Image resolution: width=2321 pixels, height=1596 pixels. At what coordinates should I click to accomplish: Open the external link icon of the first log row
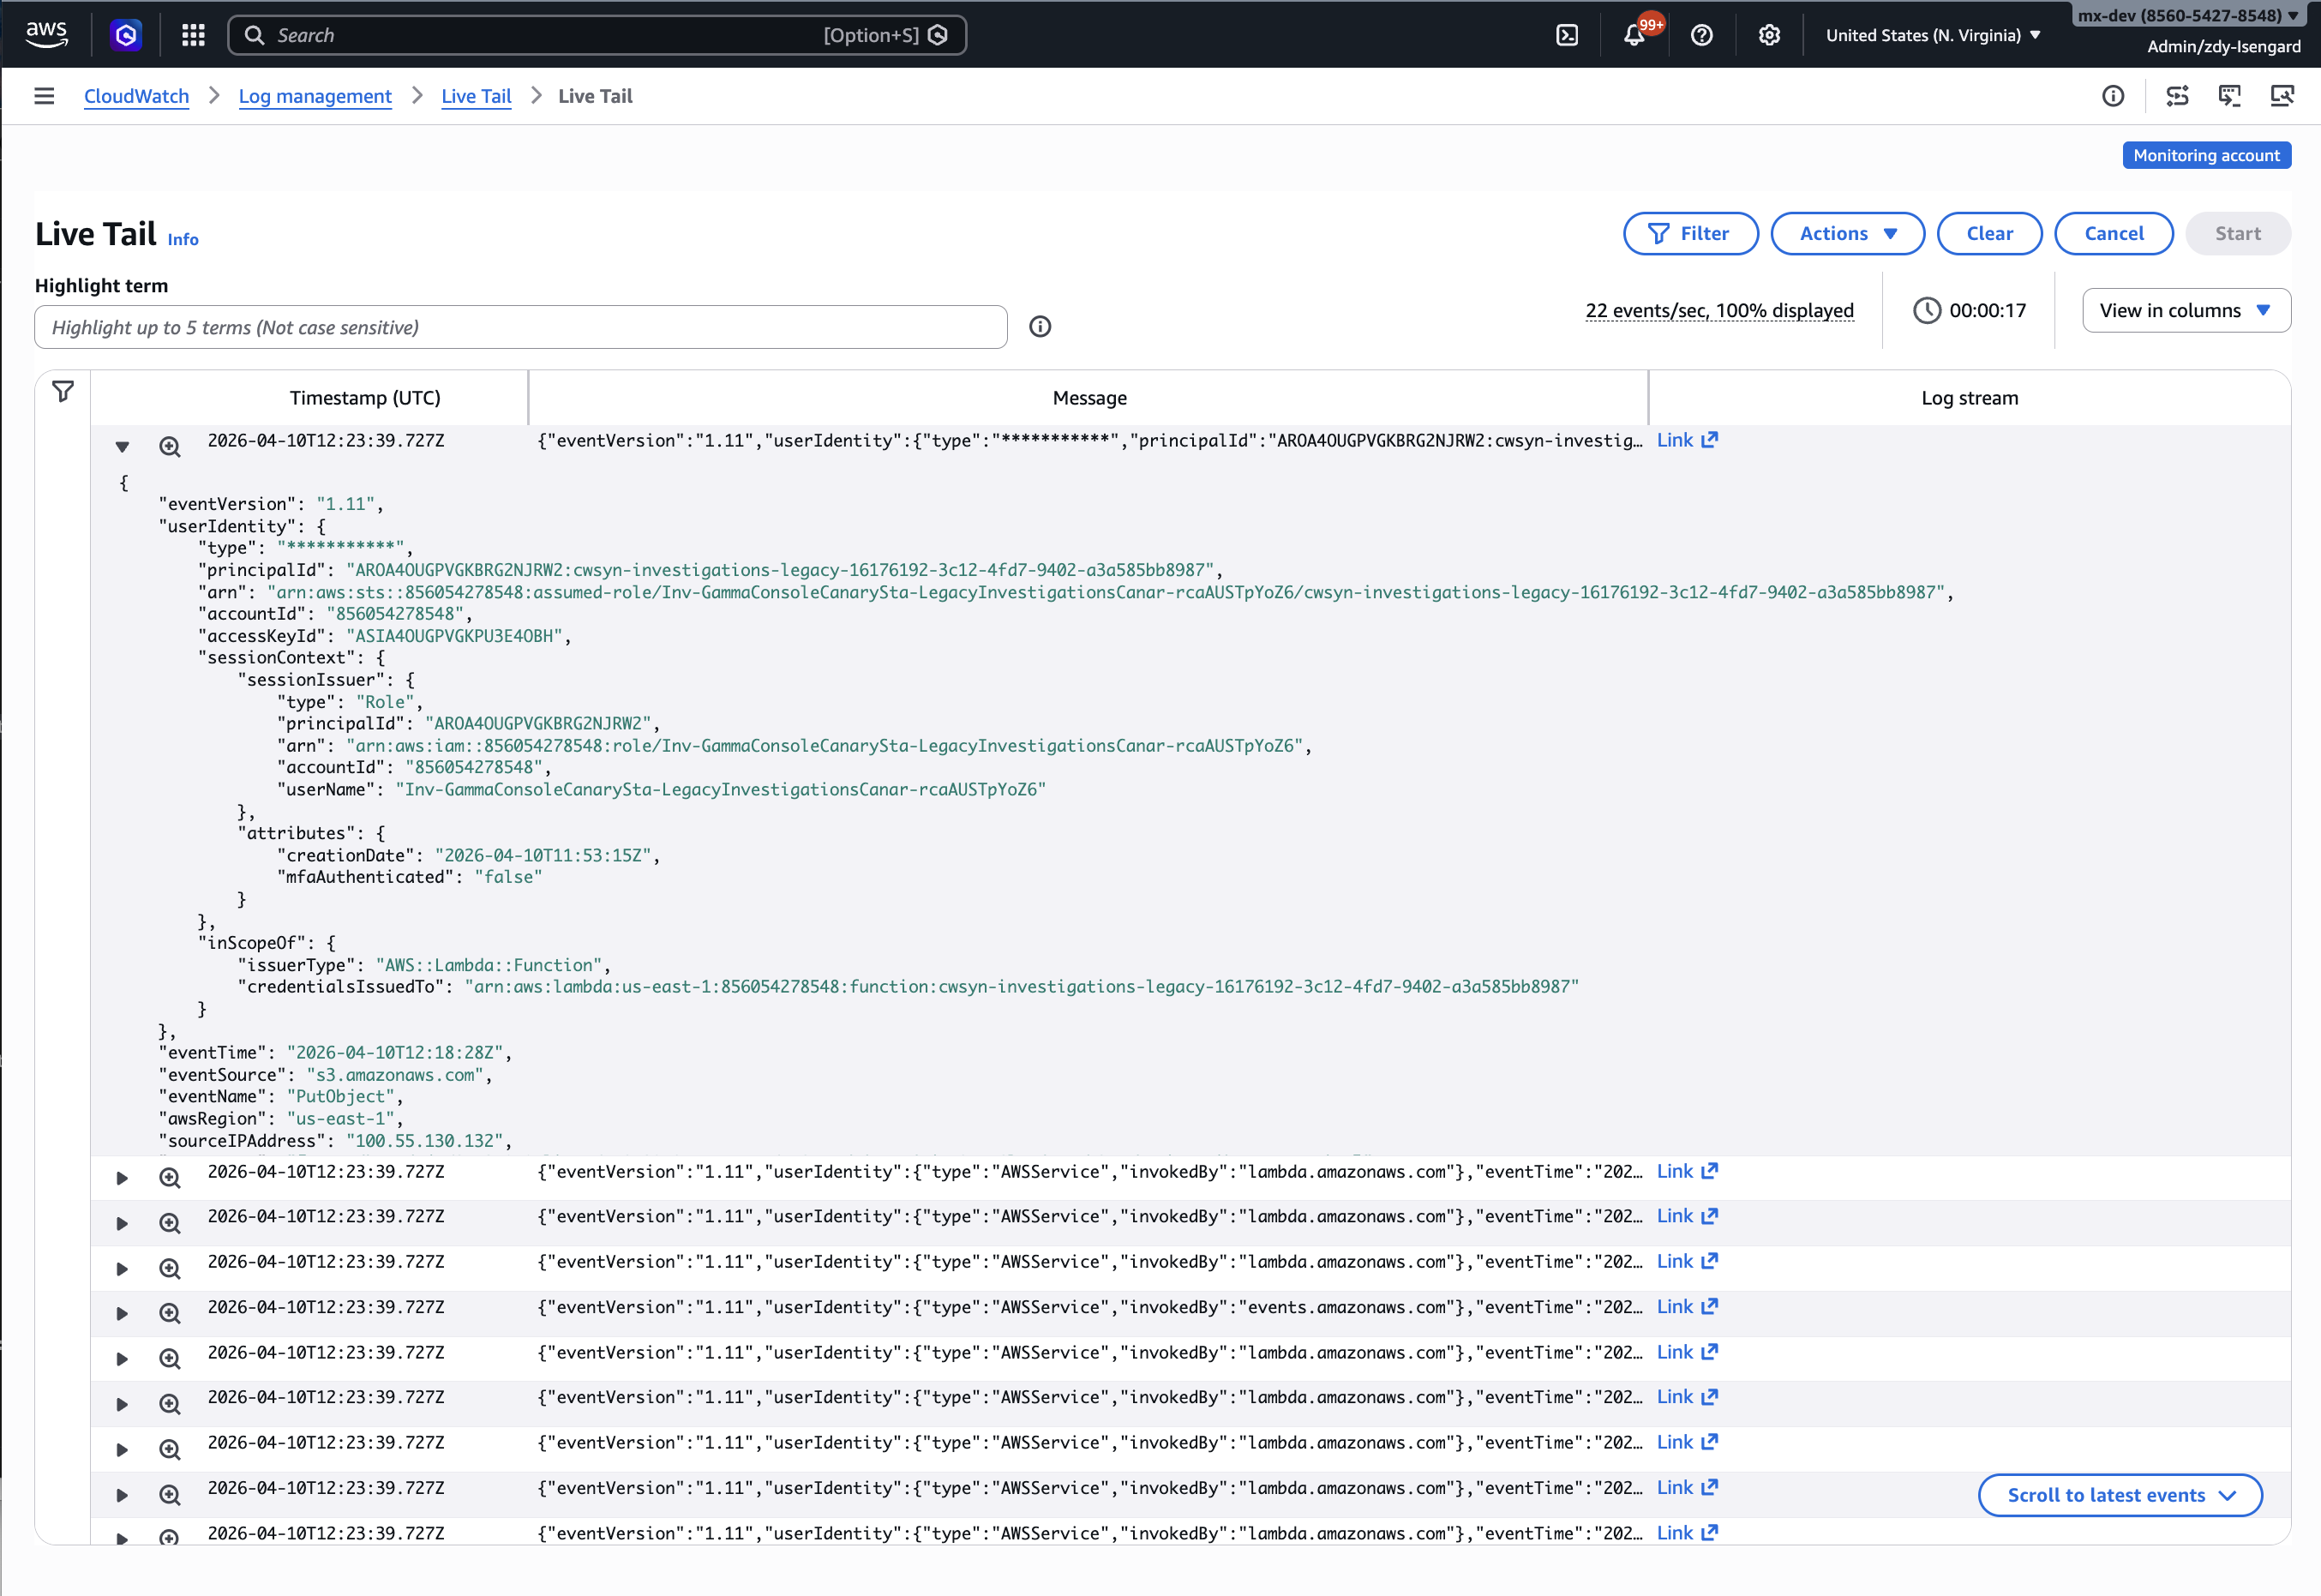click(1710, 440)
